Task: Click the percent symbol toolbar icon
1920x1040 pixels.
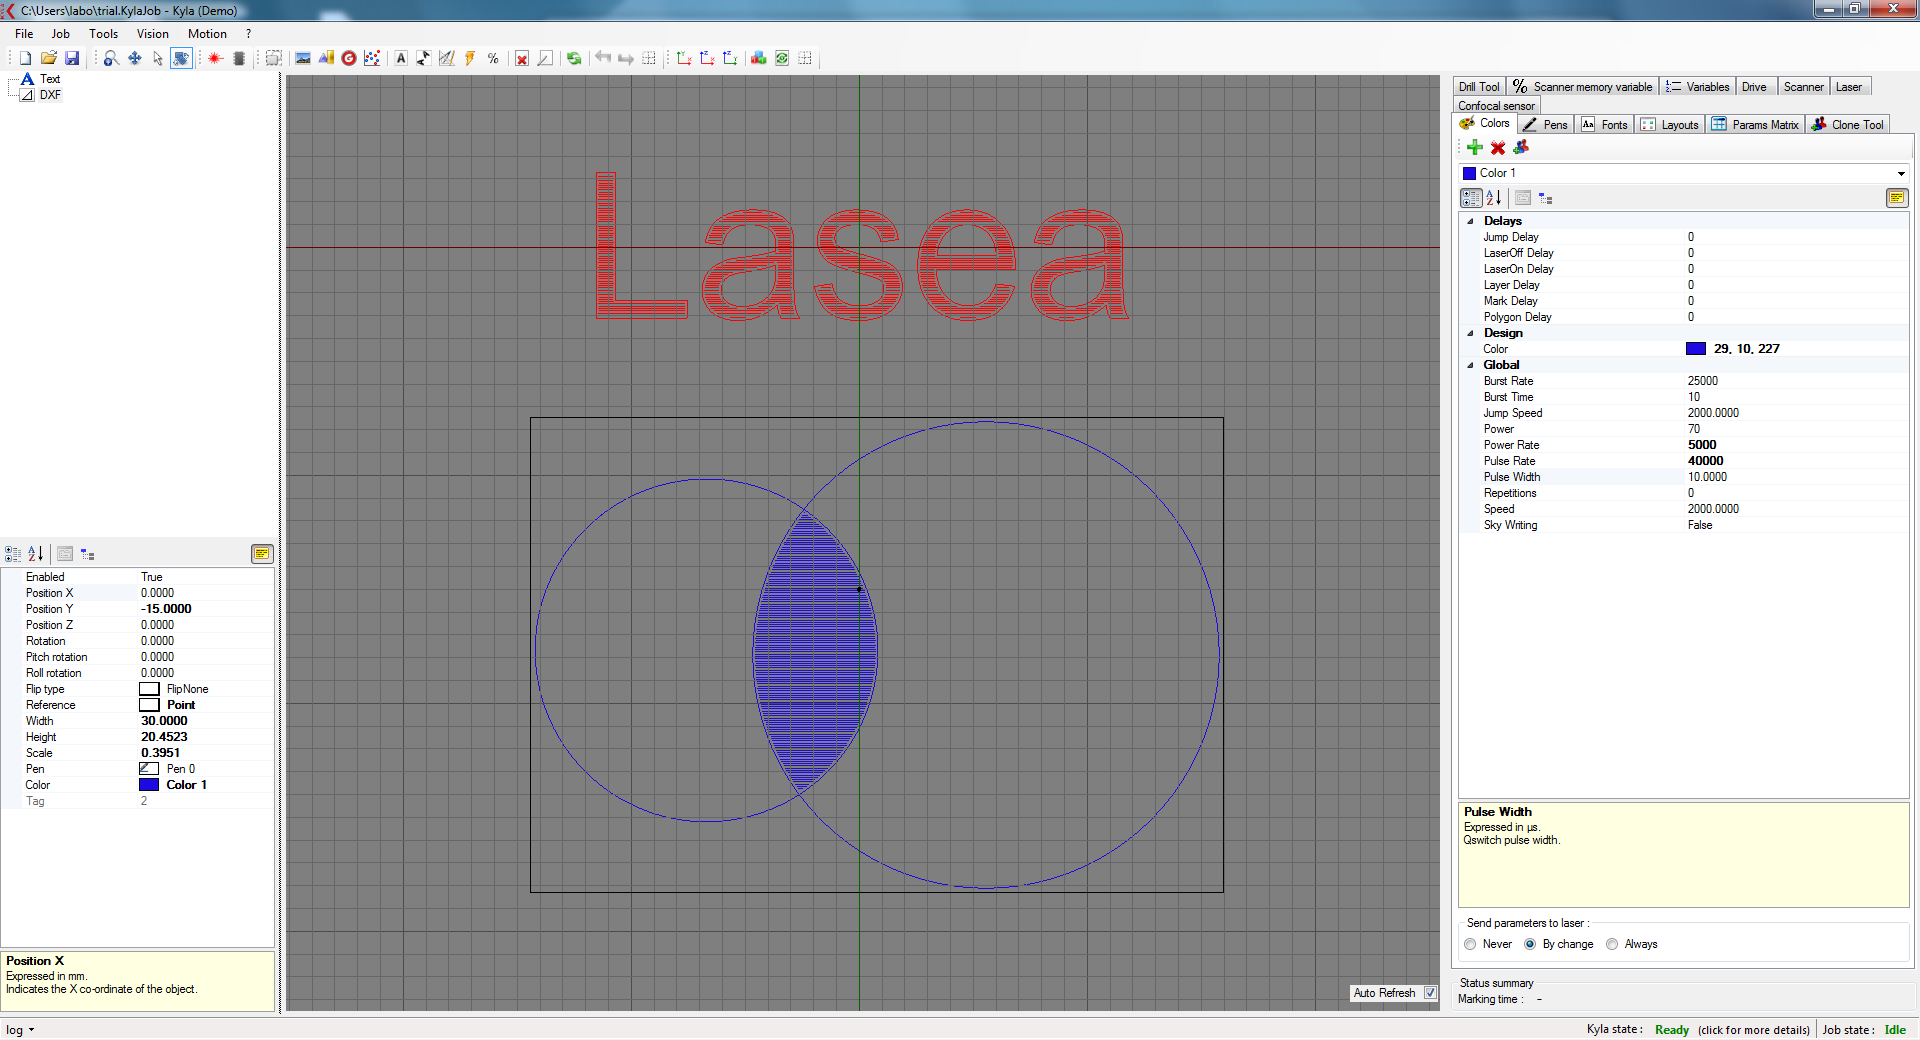Action: [493, 58]
